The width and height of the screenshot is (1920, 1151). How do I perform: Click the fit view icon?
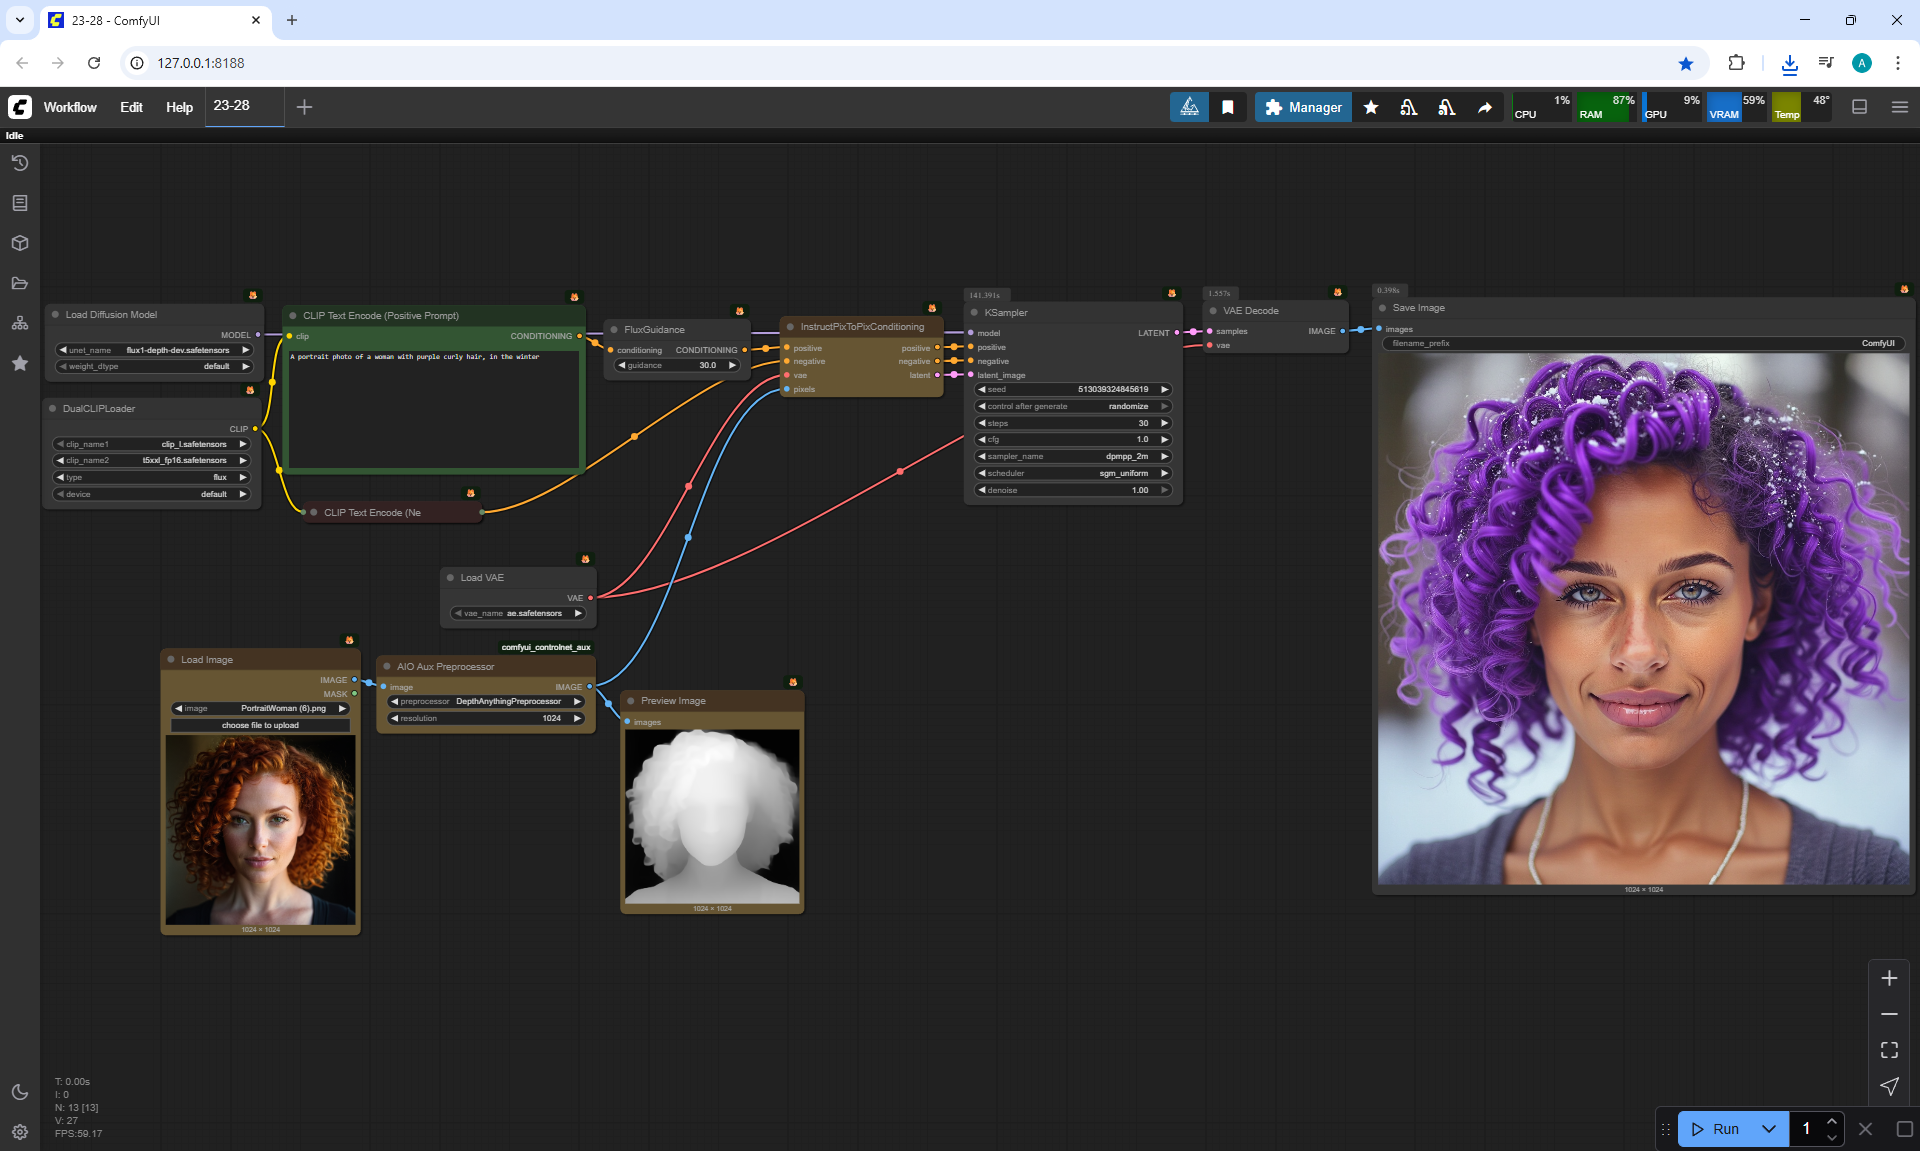1889,1050
